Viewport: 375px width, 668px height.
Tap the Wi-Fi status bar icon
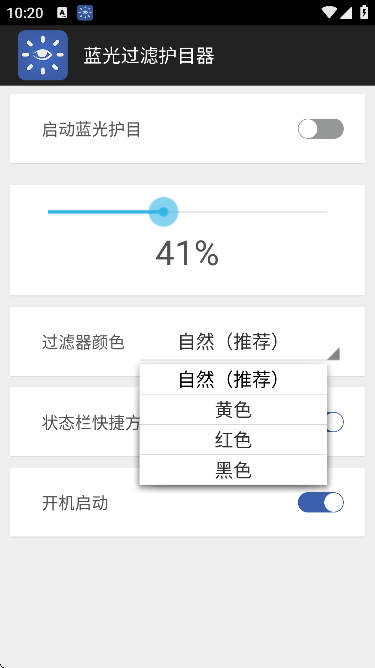329,13
